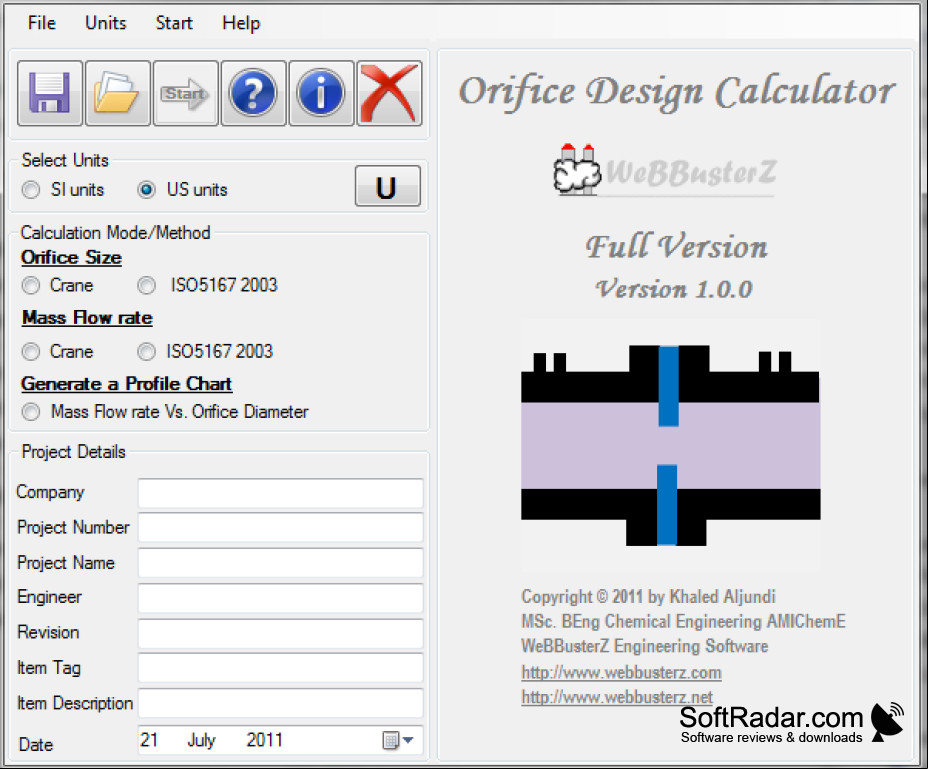
Task: Click the 'Copyright © 2011 by Khaled Aljundi' text
Action: 648,597
